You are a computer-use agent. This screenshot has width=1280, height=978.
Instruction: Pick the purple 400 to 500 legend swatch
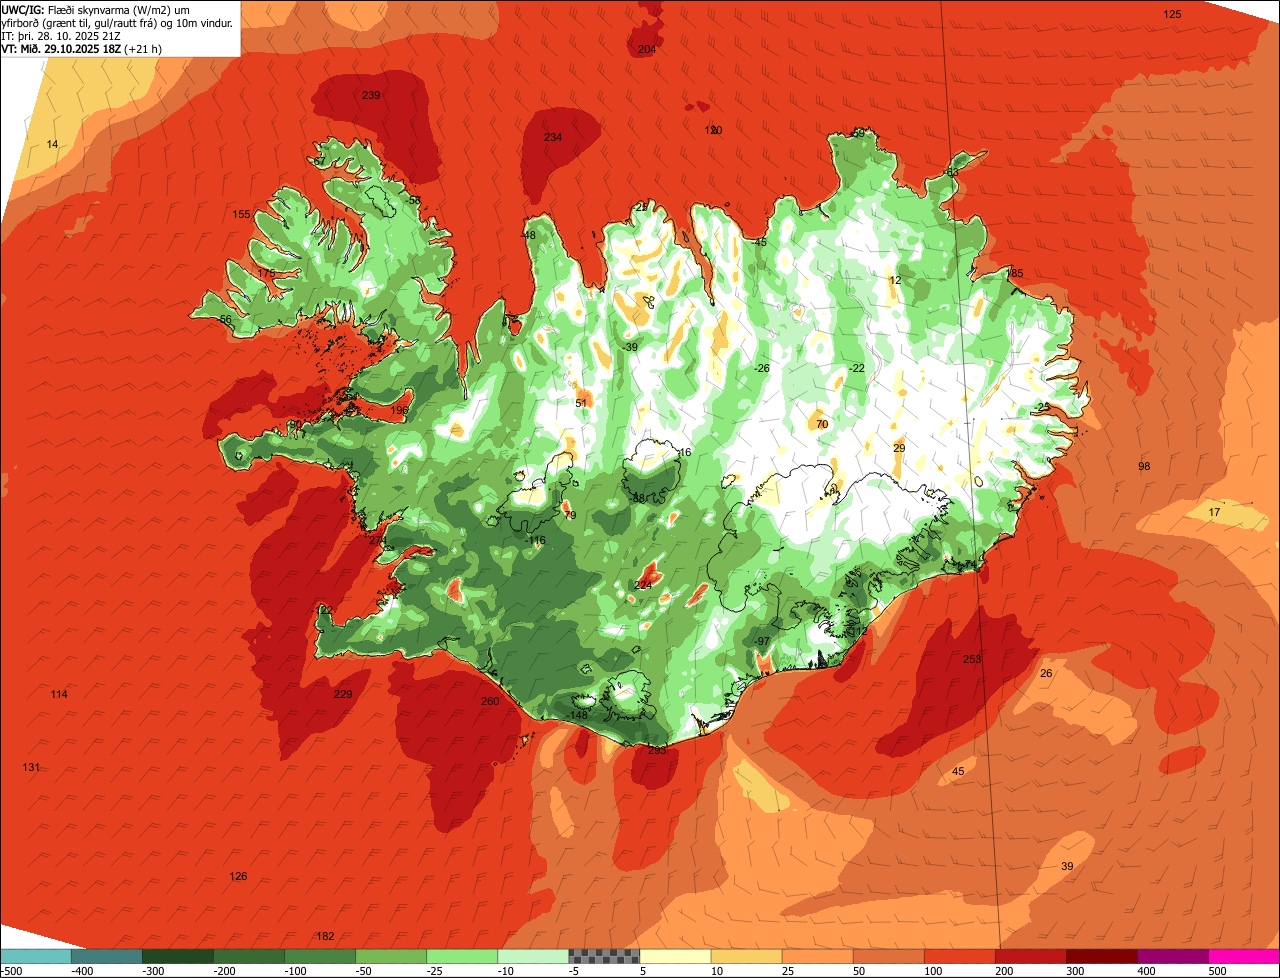coord(1172,956)
